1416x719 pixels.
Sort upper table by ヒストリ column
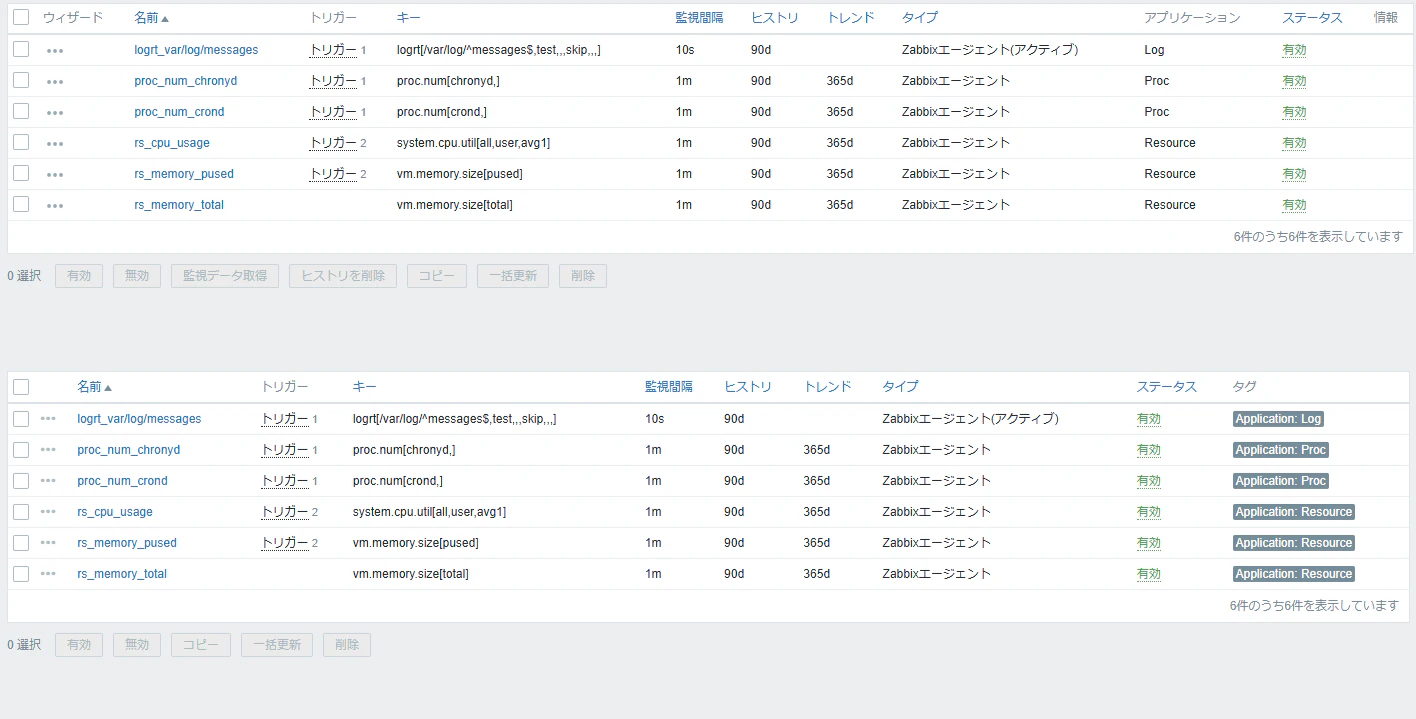(x=775, y=18)
